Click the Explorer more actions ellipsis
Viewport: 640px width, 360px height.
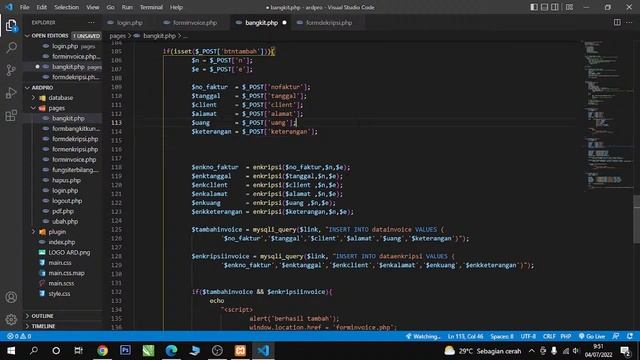click(x=91, y=23)
